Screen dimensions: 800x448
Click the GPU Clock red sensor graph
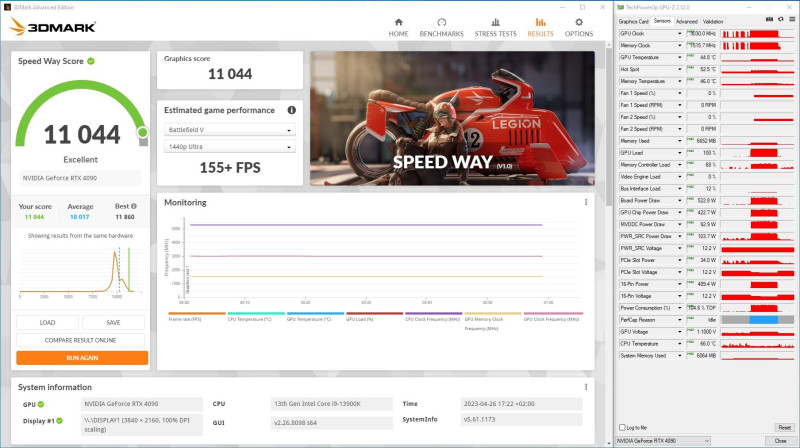click(x=757, y=34)
